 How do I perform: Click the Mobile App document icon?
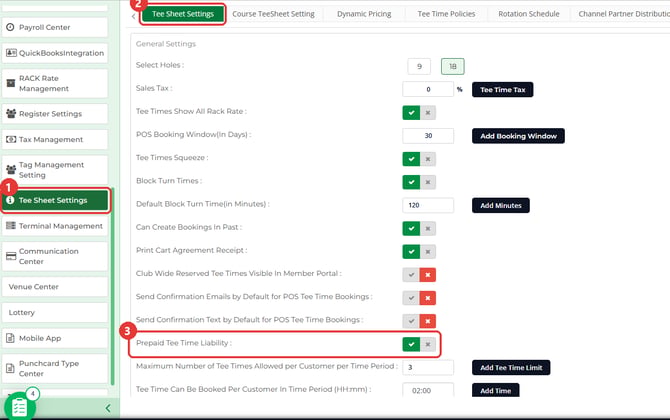tap(10, 338)
